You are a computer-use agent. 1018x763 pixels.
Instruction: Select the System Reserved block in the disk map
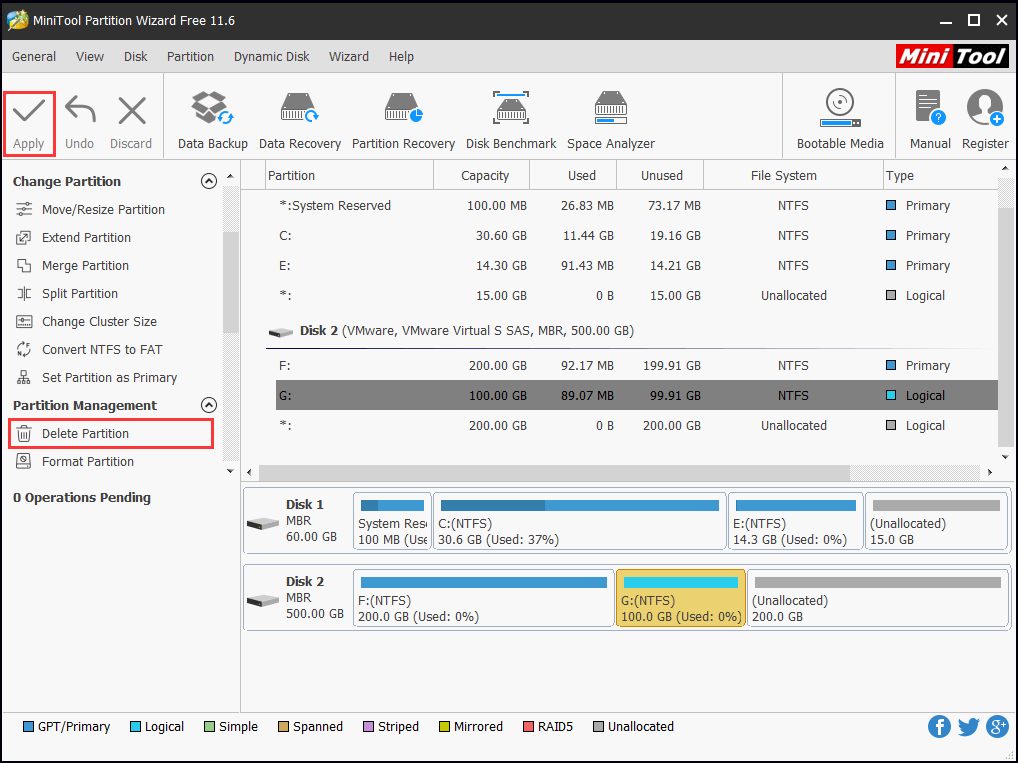point(392,521)
